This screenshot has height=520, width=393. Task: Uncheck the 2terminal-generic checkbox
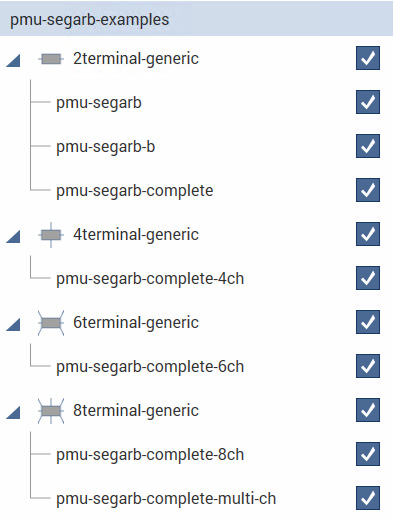pyautogui.click(x=368, y=58)
